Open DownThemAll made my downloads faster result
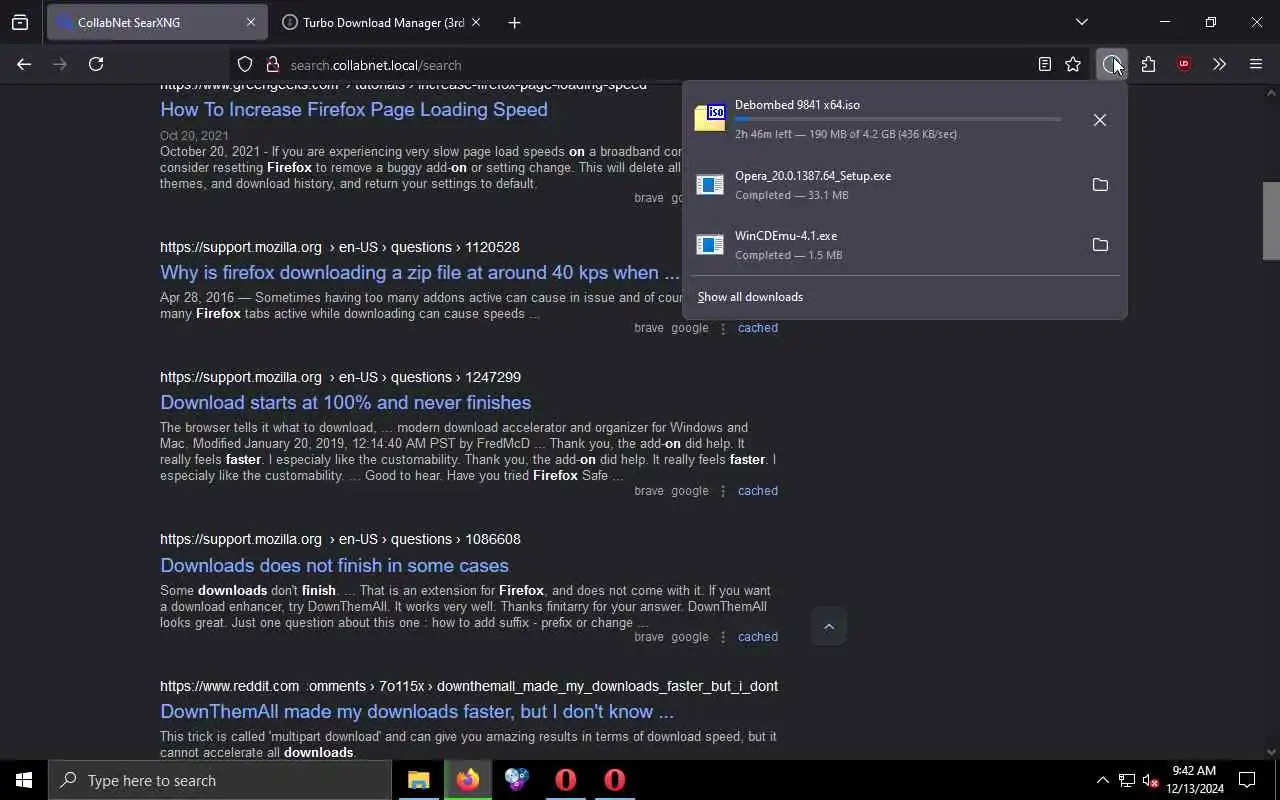1280x800 pixels. [417, 711]
